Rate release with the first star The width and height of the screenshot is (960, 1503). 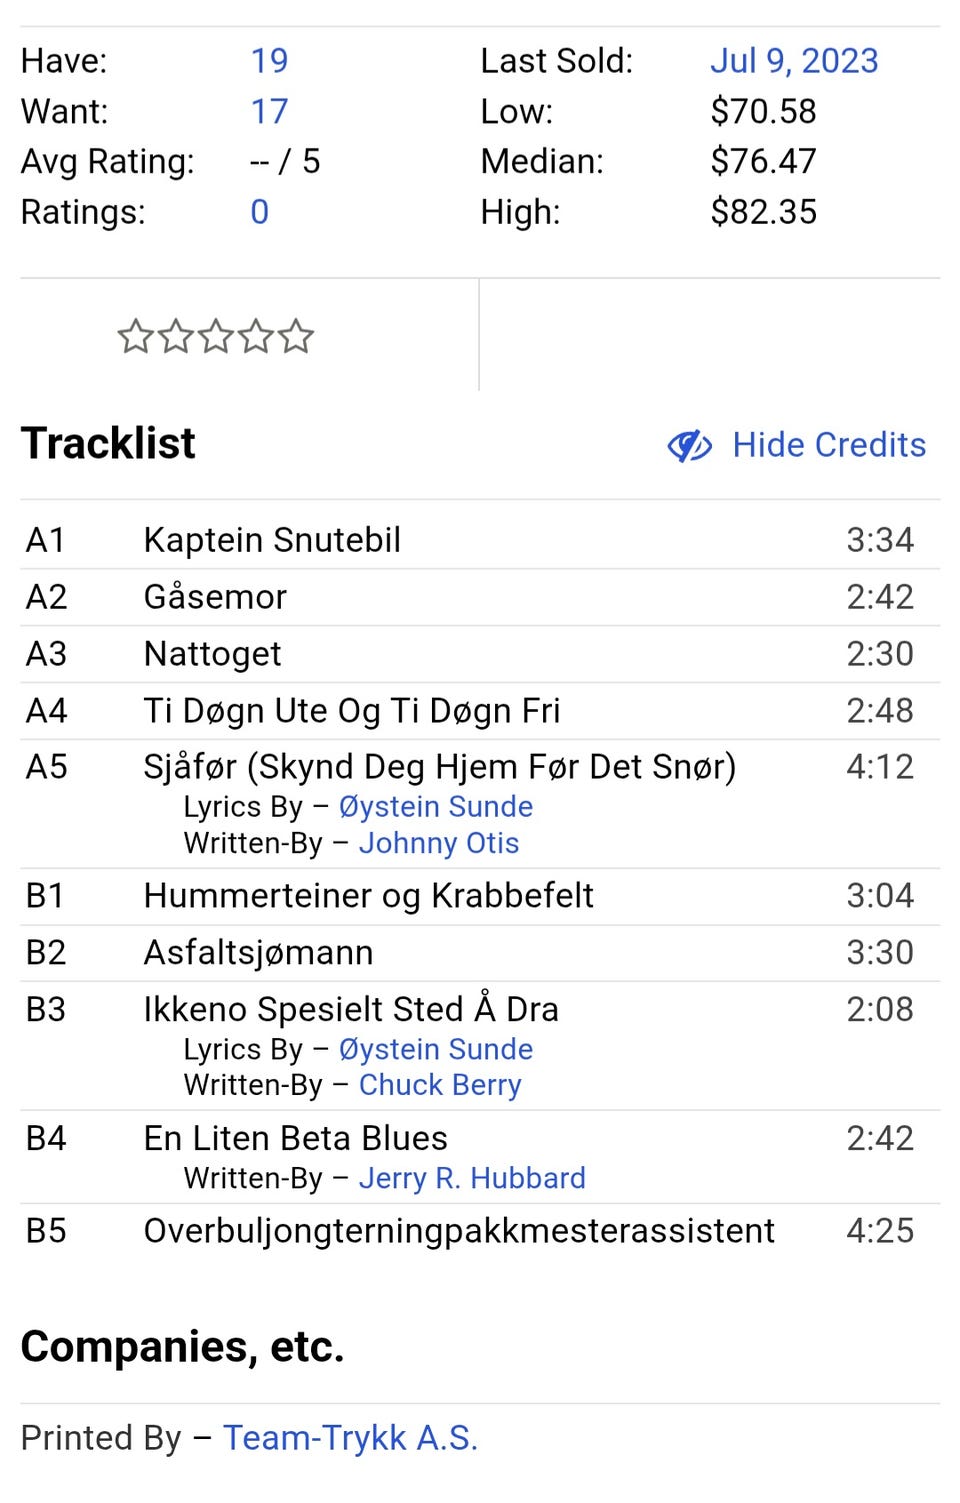click(135, 337)
